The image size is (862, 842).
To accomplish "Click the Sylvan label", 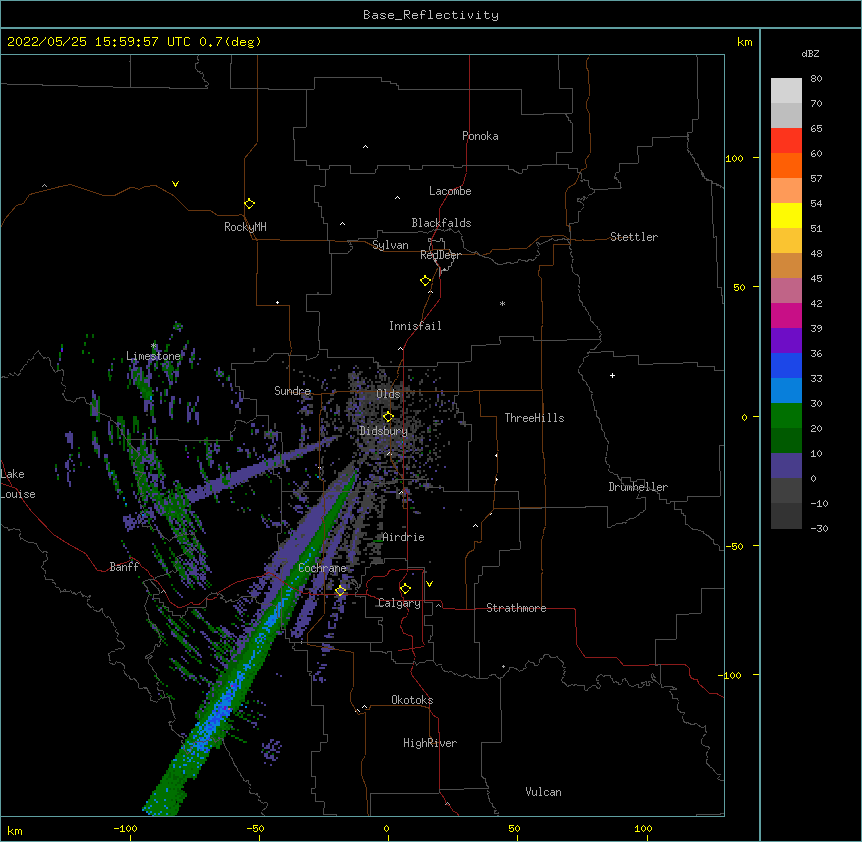I will [x=390, y=245].
